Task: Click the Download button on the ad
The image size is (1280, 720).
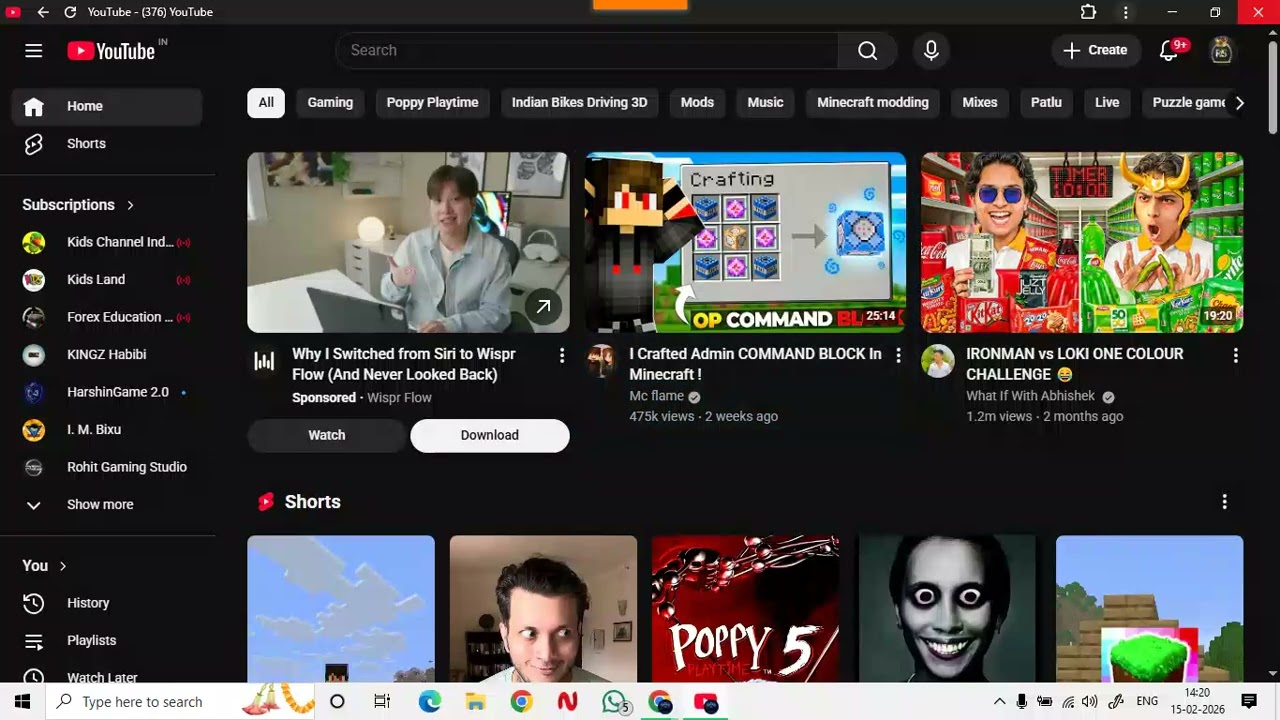Action: click(490, 435)
